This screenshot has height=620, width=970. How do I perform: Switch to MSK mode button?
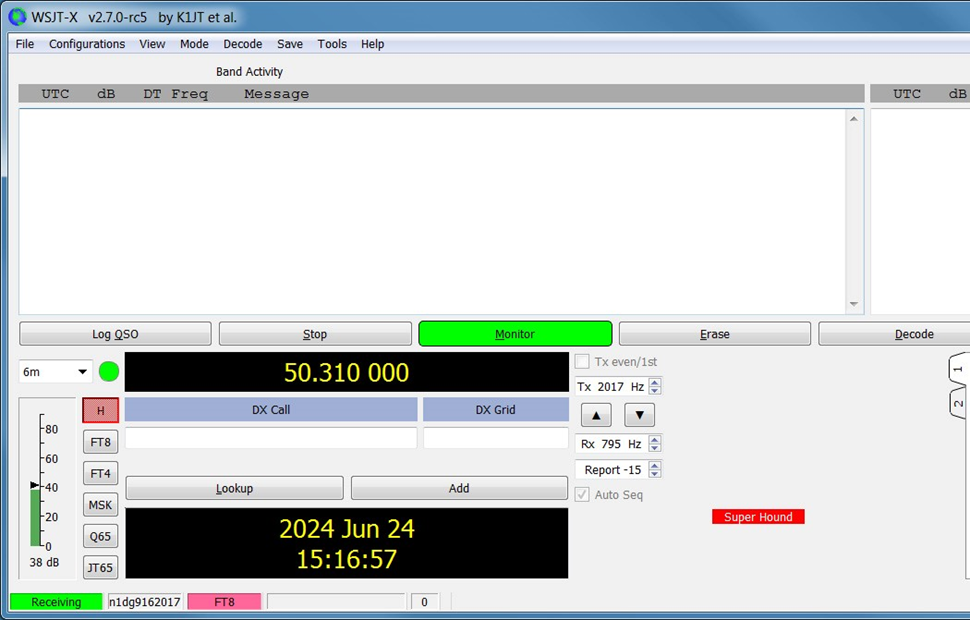click(x=100, y=505)
